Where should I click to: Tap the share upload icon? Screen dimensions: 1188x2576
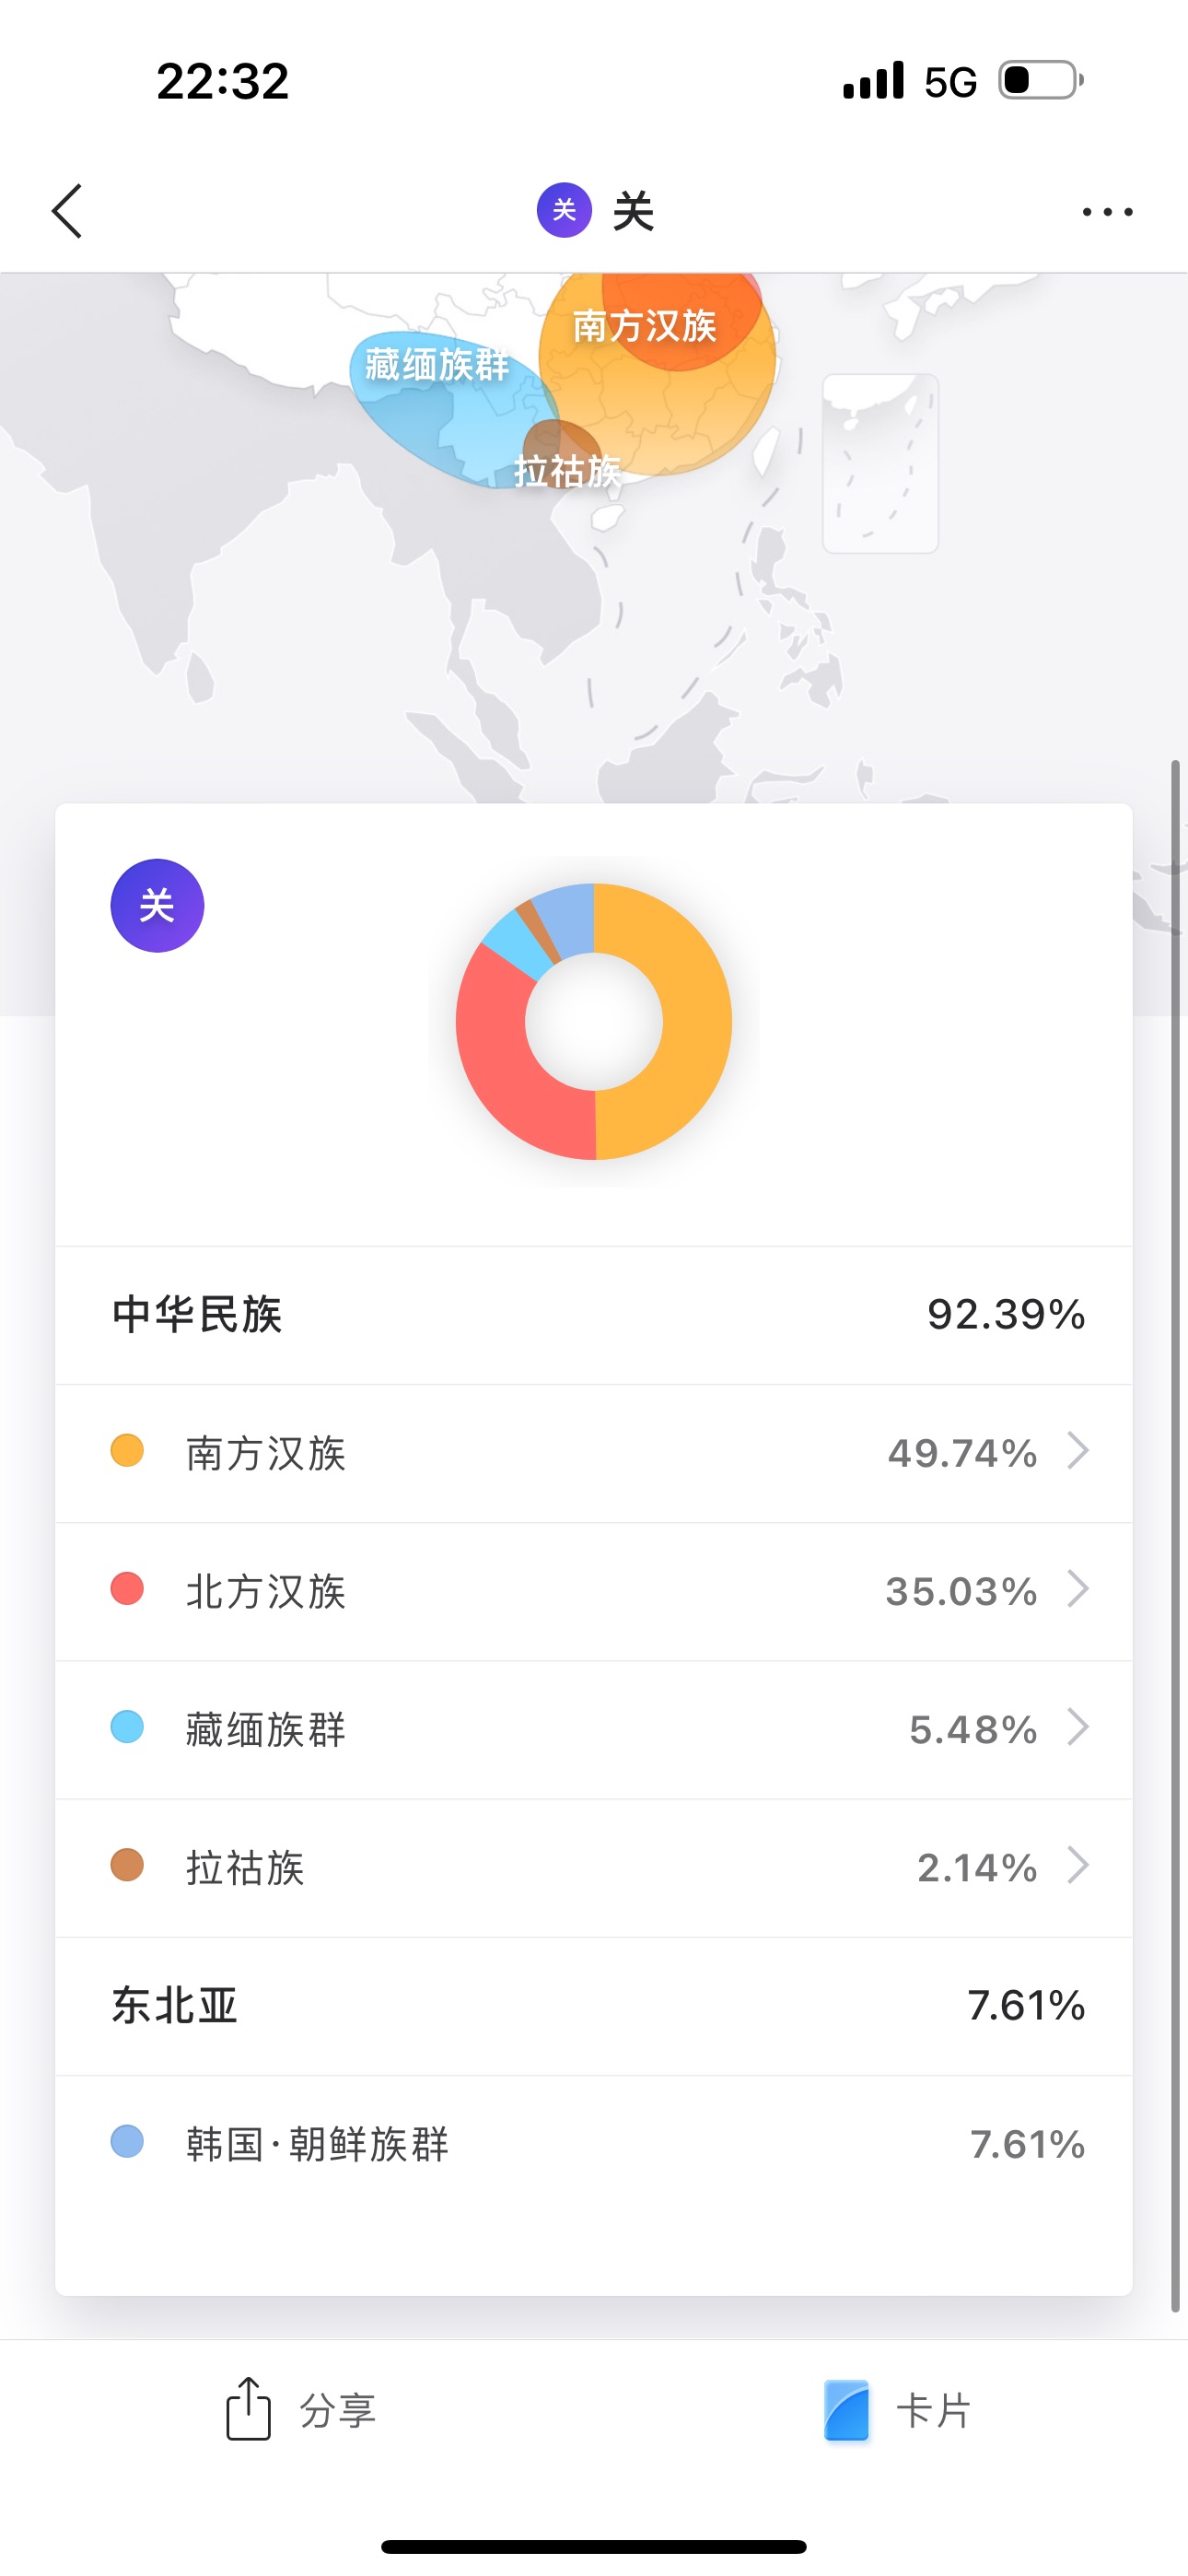[248, 2410]
